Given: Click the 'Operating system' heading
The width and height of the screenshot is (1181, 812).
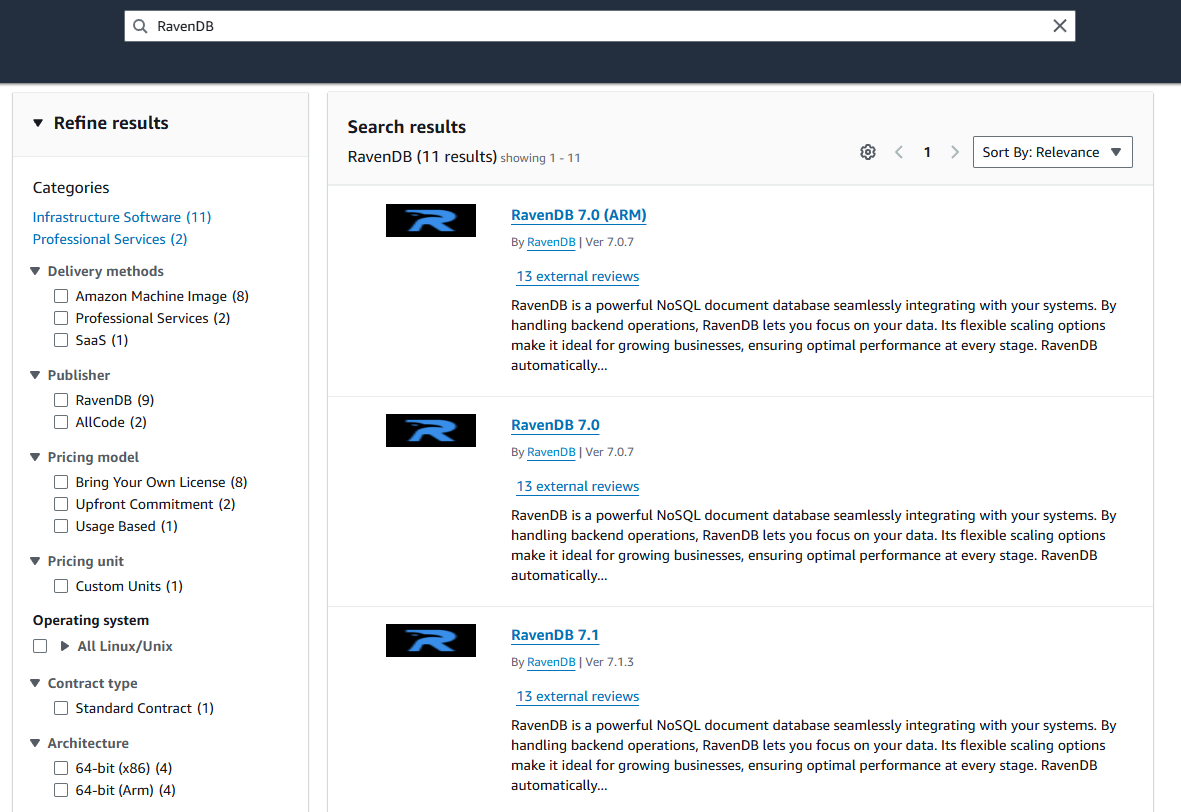Looking at the screenshot, I should tap(91, 620).
